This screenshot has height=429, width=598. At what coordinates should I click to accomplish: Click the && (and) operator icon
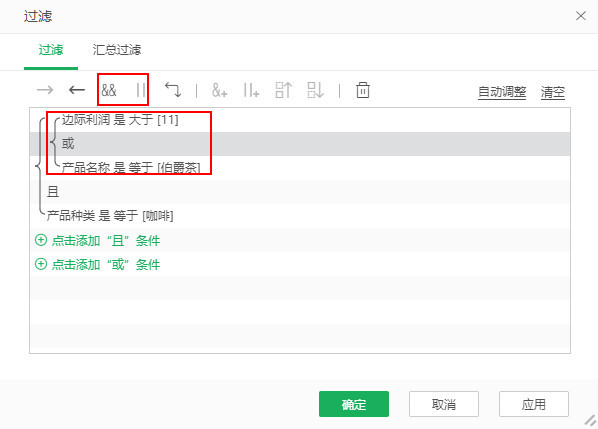(x=109, y=90)
